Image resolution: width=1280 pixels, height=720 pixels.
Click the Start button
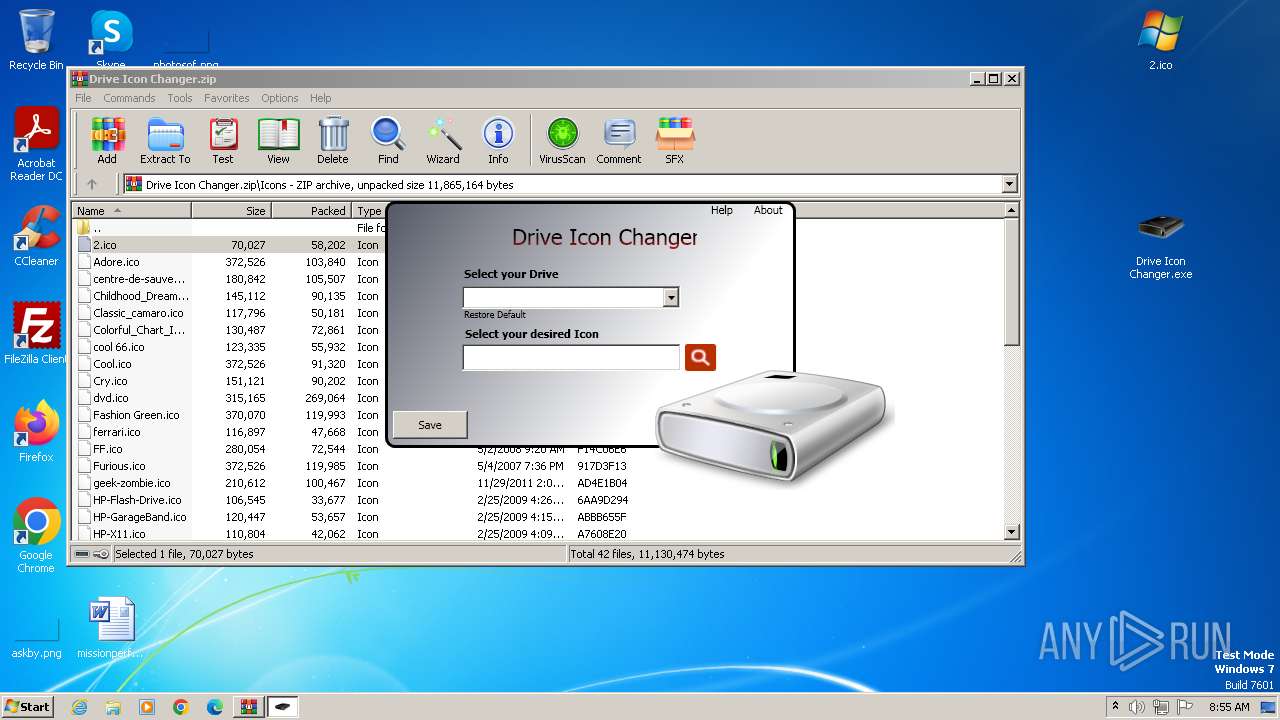pyautogui.click(x=27, y=706)
